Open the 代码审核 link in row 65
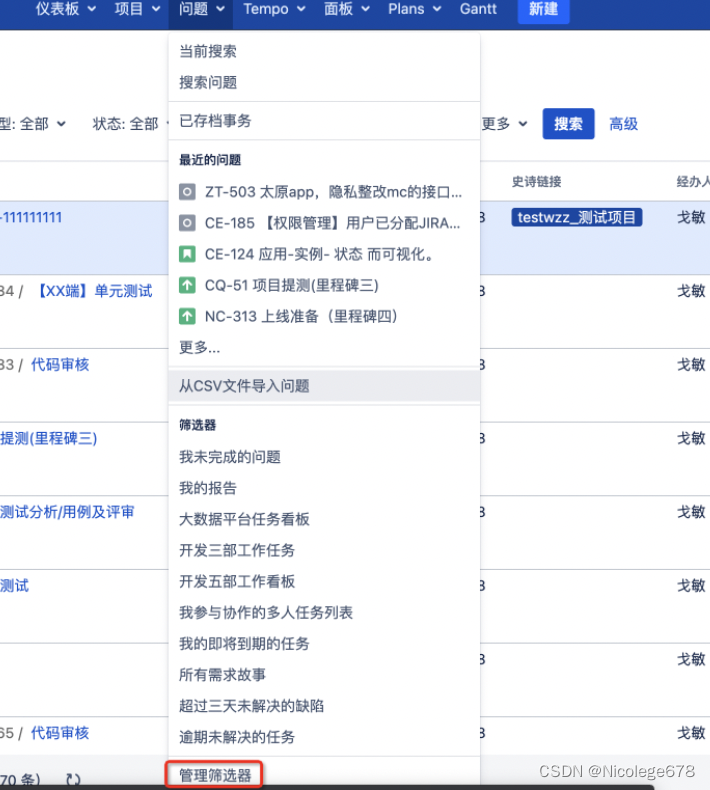 pos(60,733)
